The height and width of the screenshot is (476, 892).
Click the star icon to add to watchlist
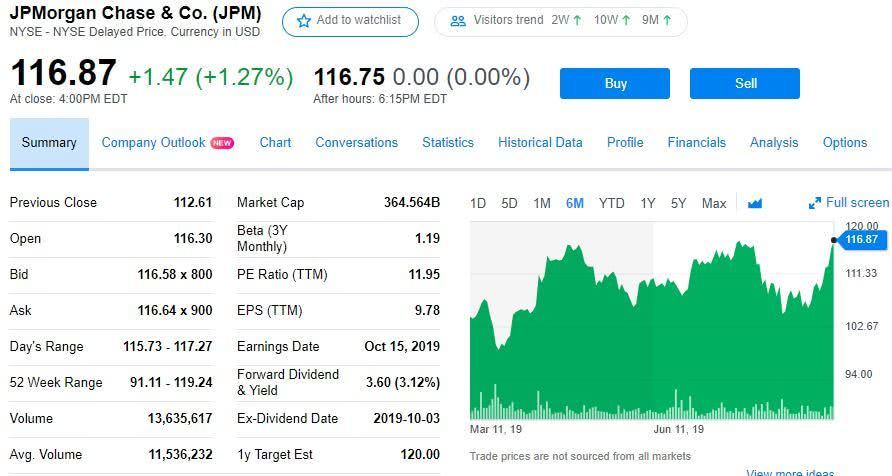(304, 21)
